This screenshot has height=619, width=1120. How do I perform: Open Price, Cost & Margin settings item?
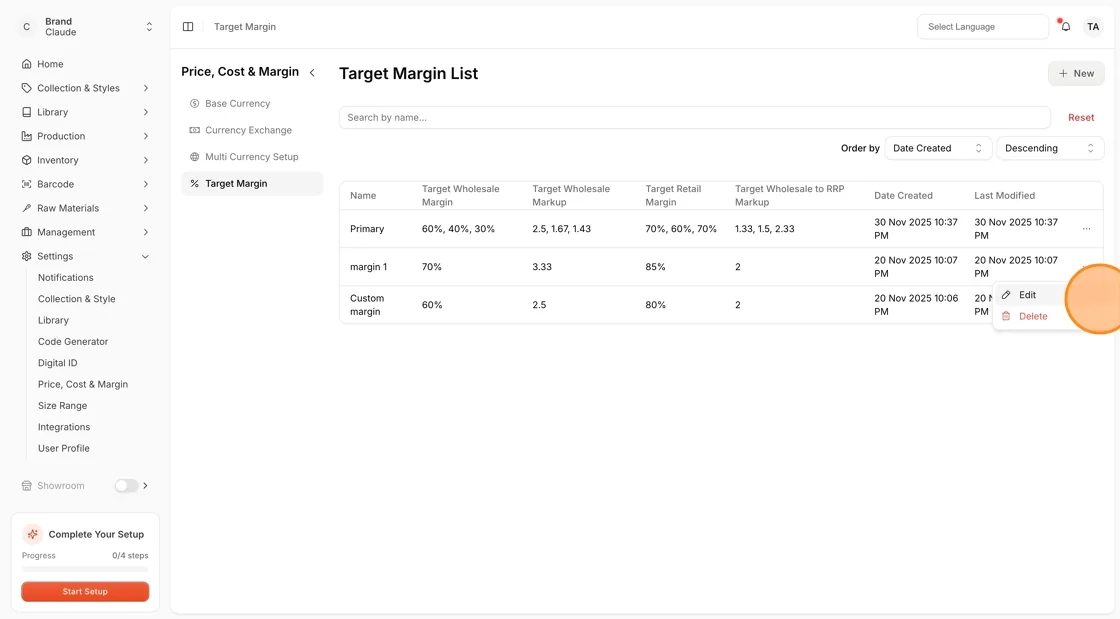pos(83,384)
